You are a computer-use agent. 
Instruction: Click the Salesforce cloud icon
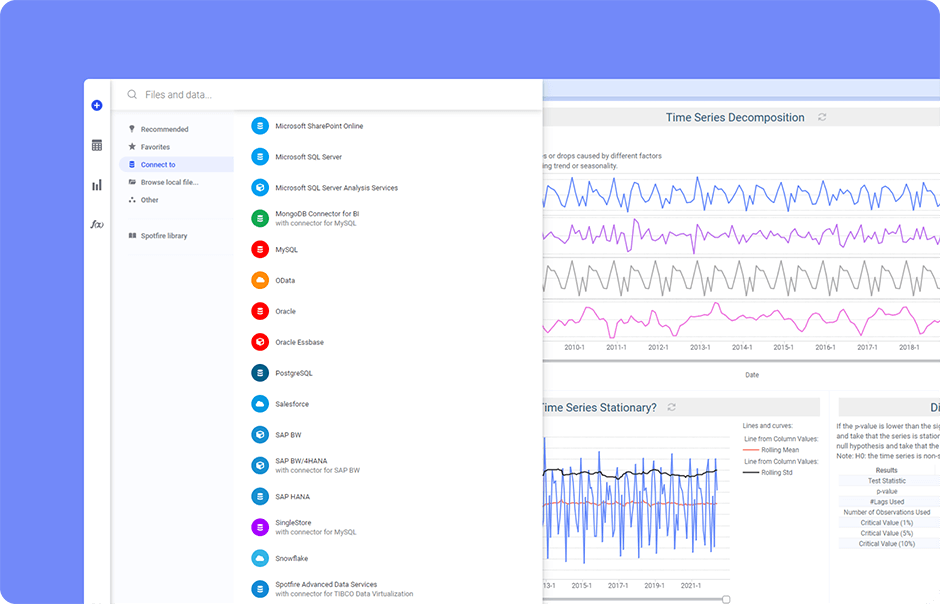click(260, 404)
